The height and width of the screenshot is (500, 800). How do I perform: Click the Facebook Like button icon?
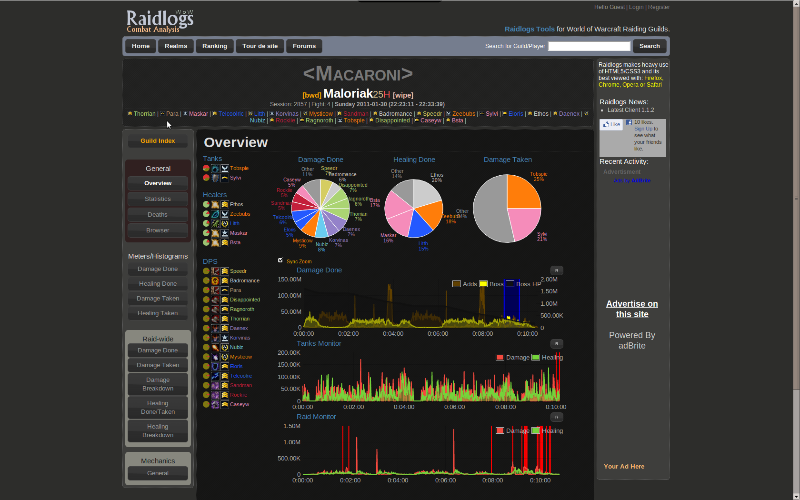pos(611,124)
